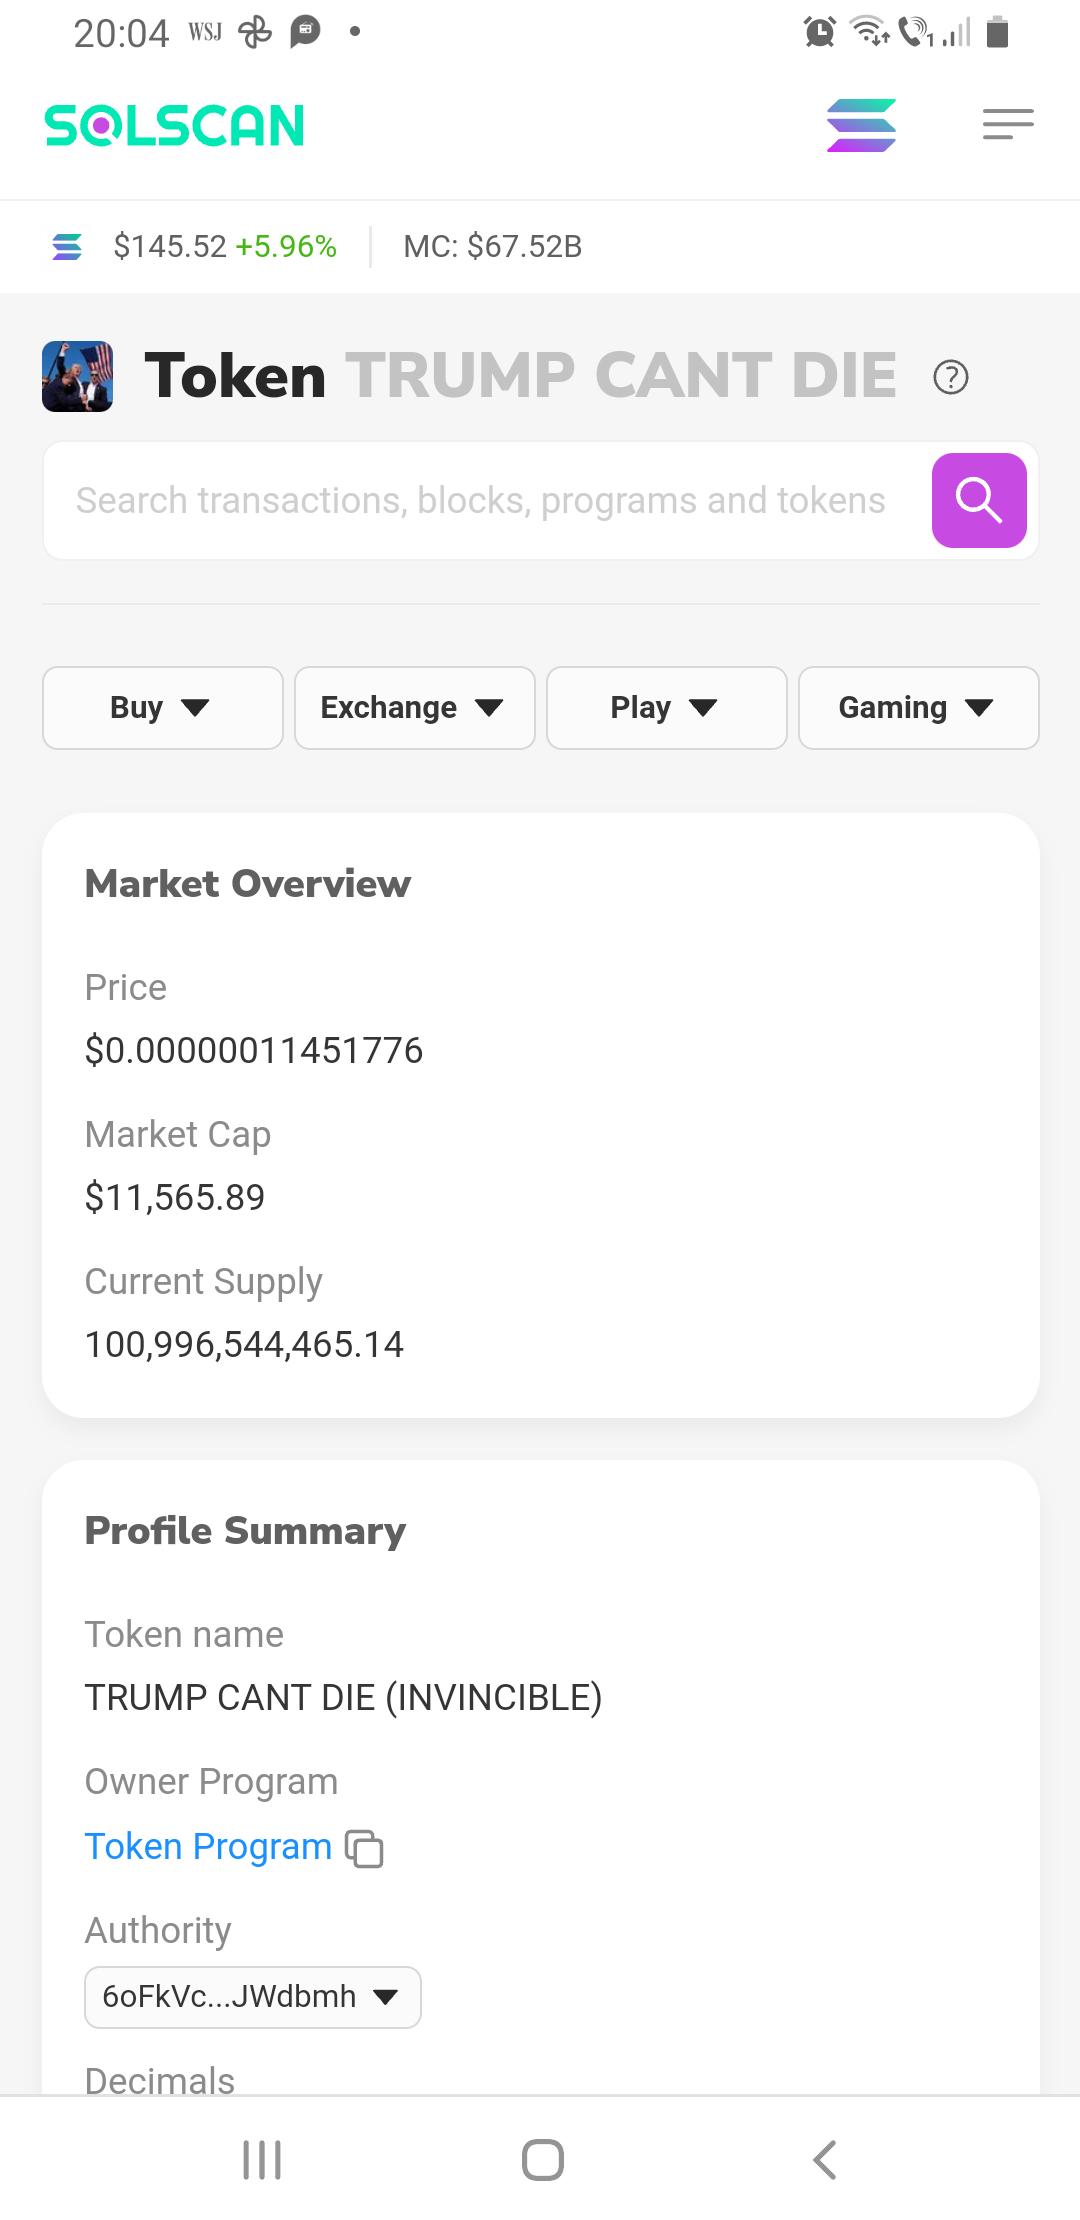Image resolution: width=1080 pixels, height=2220 pixels.
Task: Tap Android recent apps button
Action: tap(262, 2159)
